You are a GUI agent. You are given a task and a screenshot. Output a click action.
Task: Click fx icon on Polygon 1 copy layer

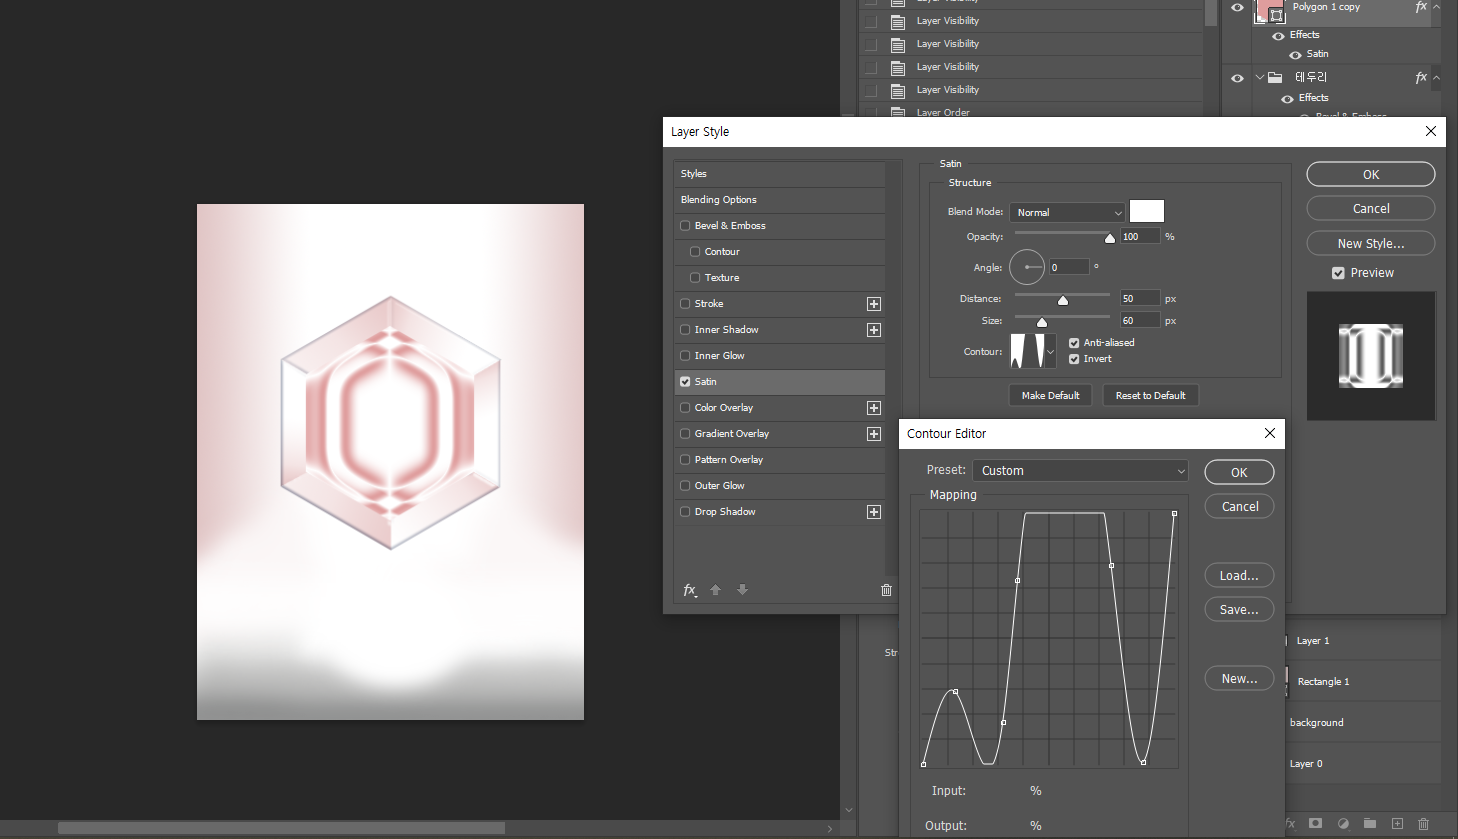[x=1421, y=7]
